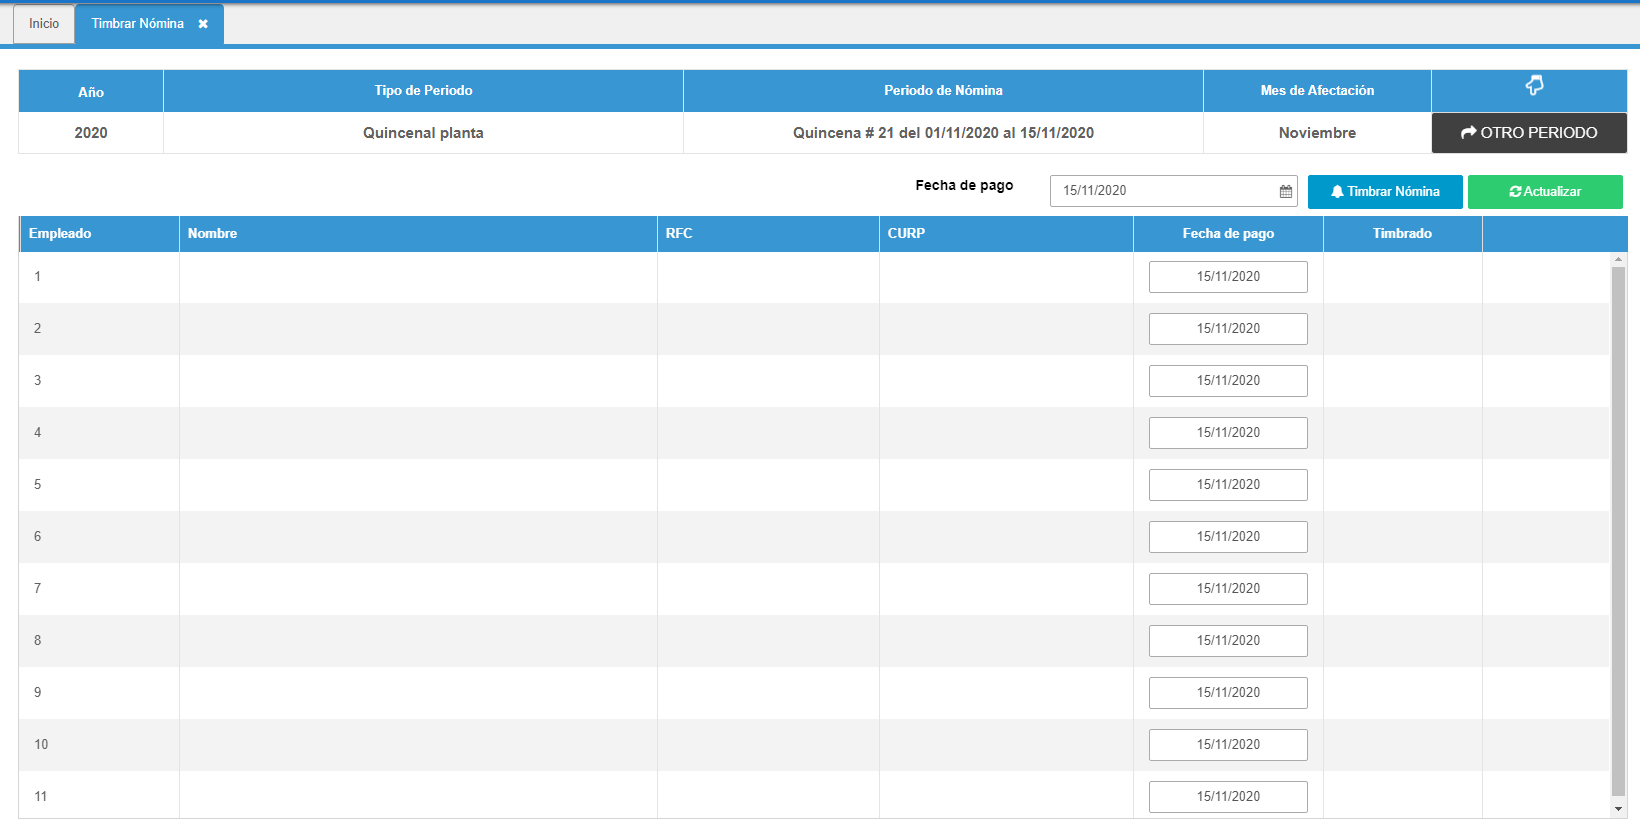The image size is (1640, 835).
Task: Change the payment date of employee 7
Action: coord(1227,589)
